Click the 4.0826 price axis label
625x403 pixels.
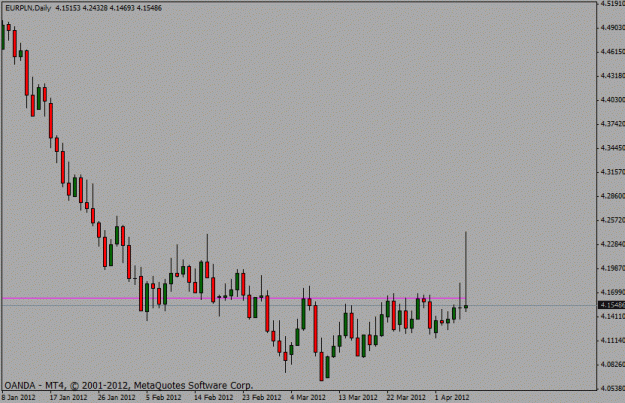[613, 364]
